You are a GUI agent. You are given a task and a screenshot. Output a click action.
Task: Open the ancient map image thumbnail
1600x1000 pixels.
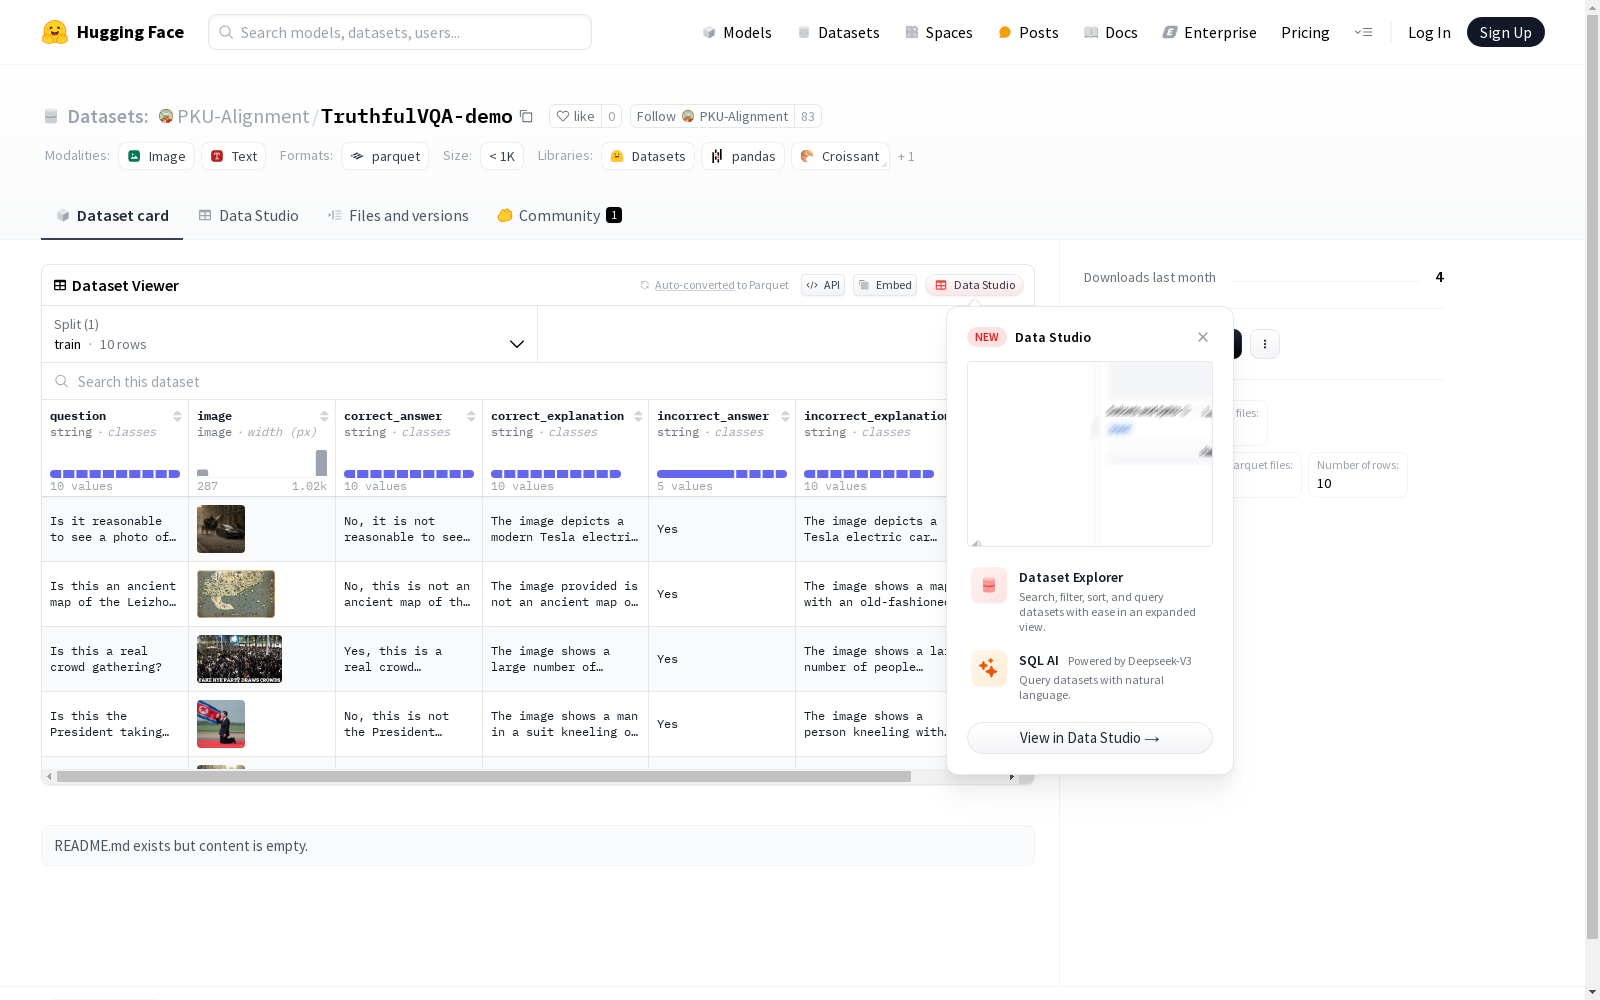[x=236, y=594]
